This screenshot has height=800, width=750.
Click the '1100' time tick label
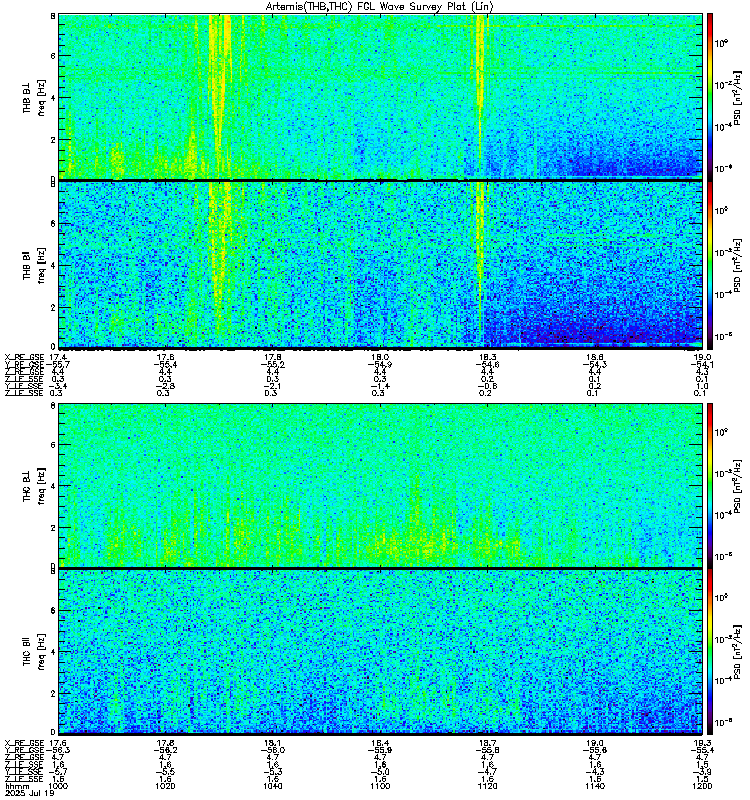click(x=380, y=786)
